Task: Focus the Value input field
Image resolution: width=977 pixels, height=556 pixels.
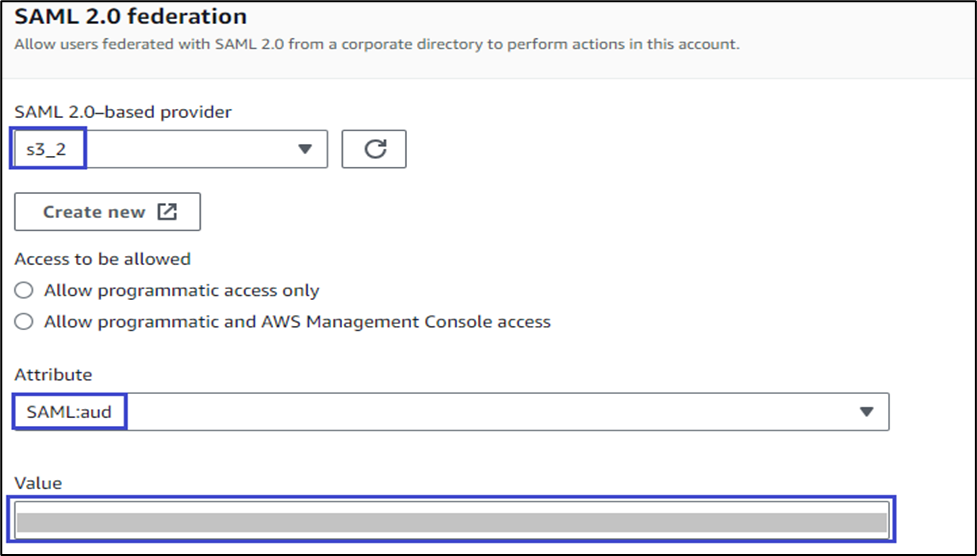Action: point(452,522)
